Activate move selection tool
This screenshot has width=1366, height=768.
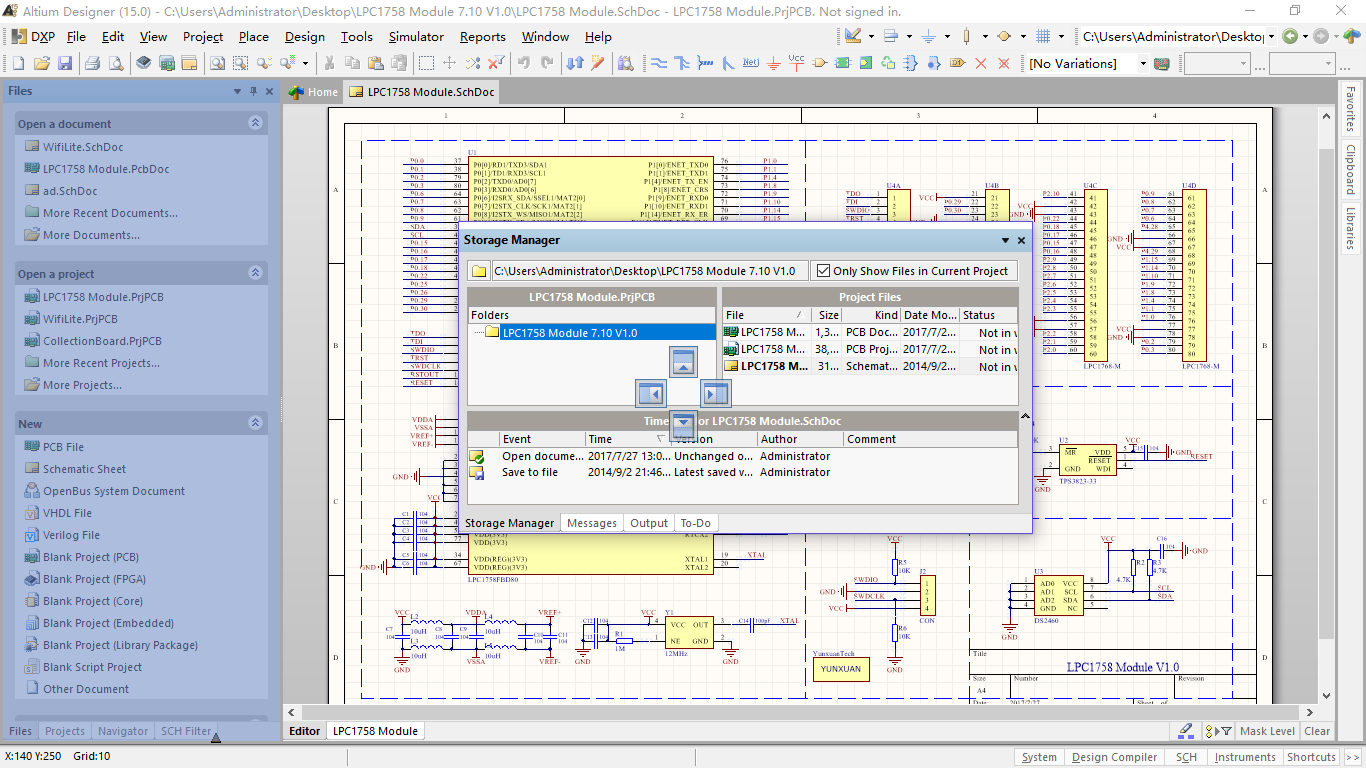click(449, 63)
